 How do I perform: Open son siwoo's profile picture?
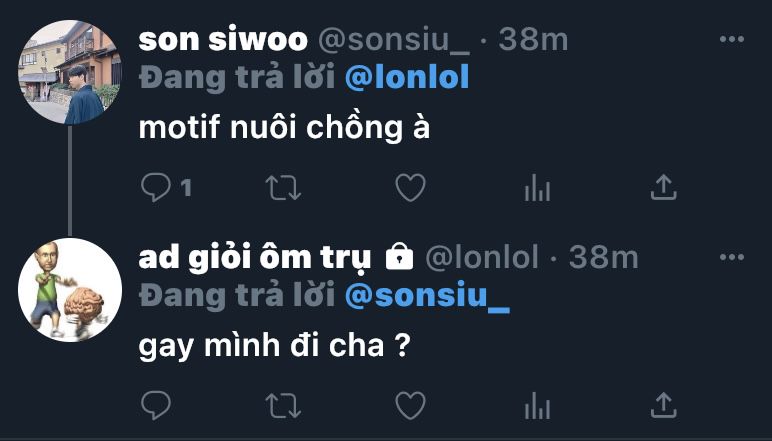(70, 72)
